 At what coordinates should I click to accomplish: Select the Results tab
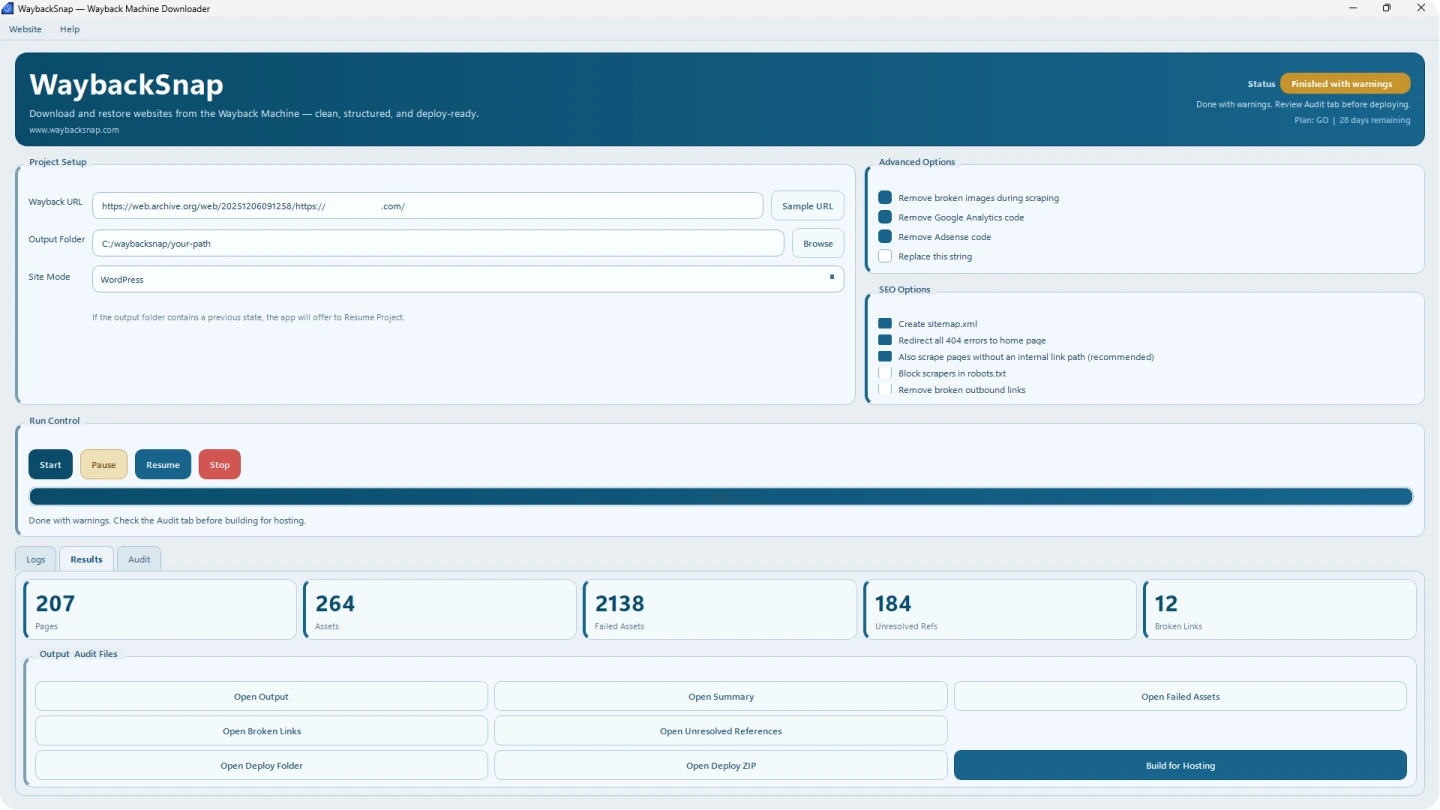click(86, 559)
